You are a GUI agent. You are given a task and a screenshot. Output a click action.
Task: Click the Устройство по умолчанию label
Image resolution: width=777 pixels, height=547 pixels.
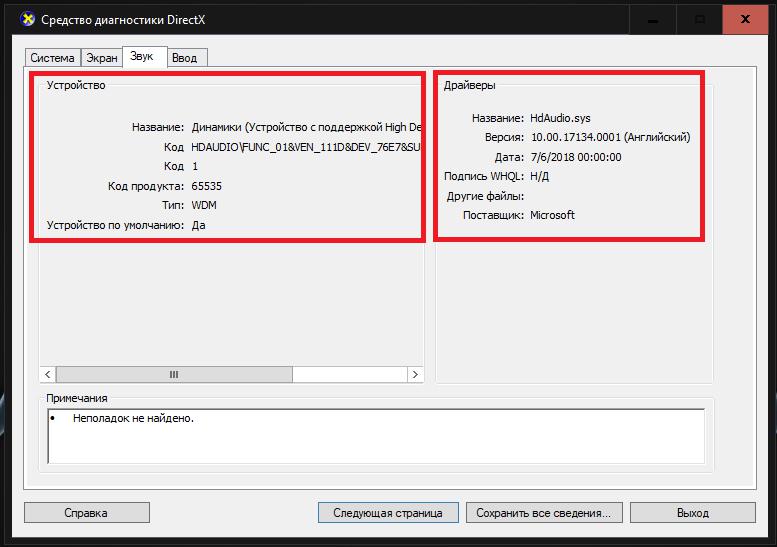[x=115, y=225]
